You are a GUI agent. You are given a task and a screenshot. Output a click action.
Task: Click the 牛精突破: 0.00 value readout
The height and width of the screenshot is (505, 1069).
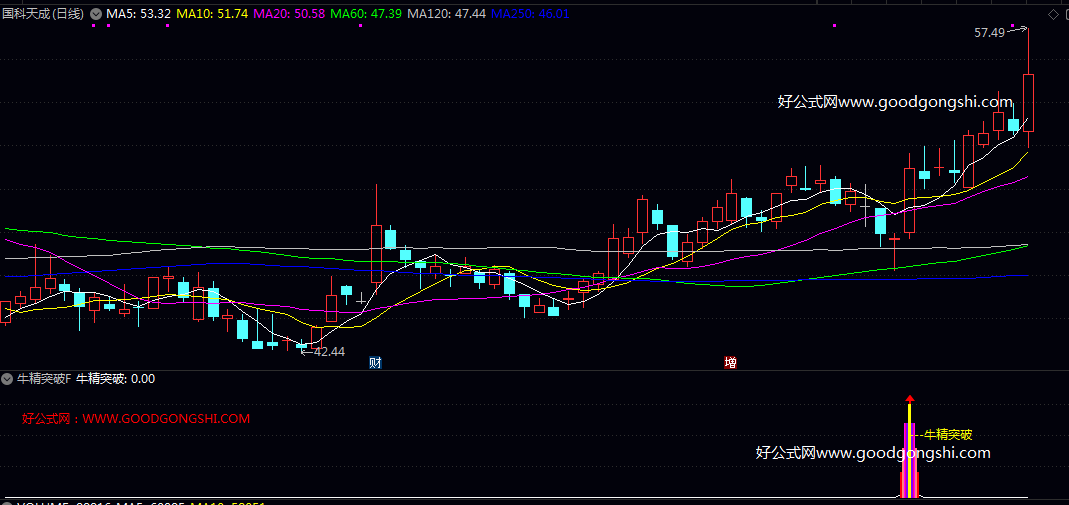(115, 379)
